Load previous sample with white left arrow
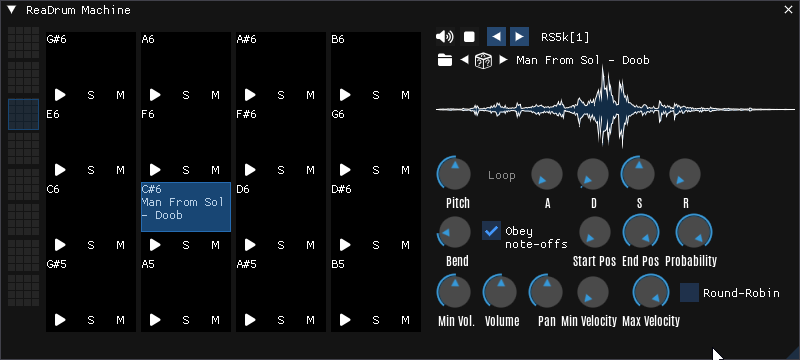Image resolution: width=800 pixels, height=360 pixels. pyautogui.click(x=464, y=60)
